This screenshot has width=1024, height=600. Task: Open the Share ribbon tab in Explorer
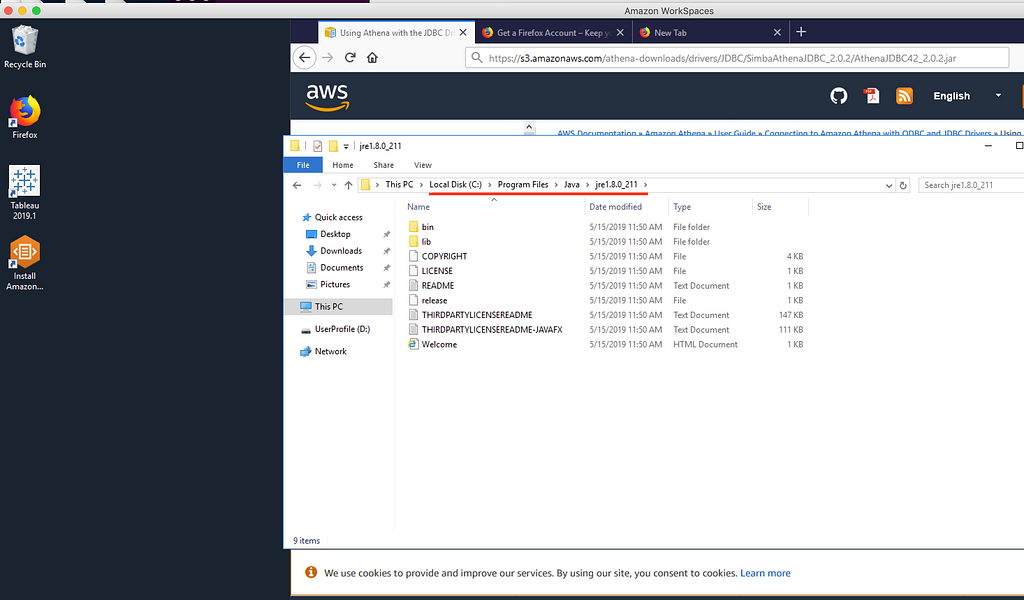click(x=383, y=165)
